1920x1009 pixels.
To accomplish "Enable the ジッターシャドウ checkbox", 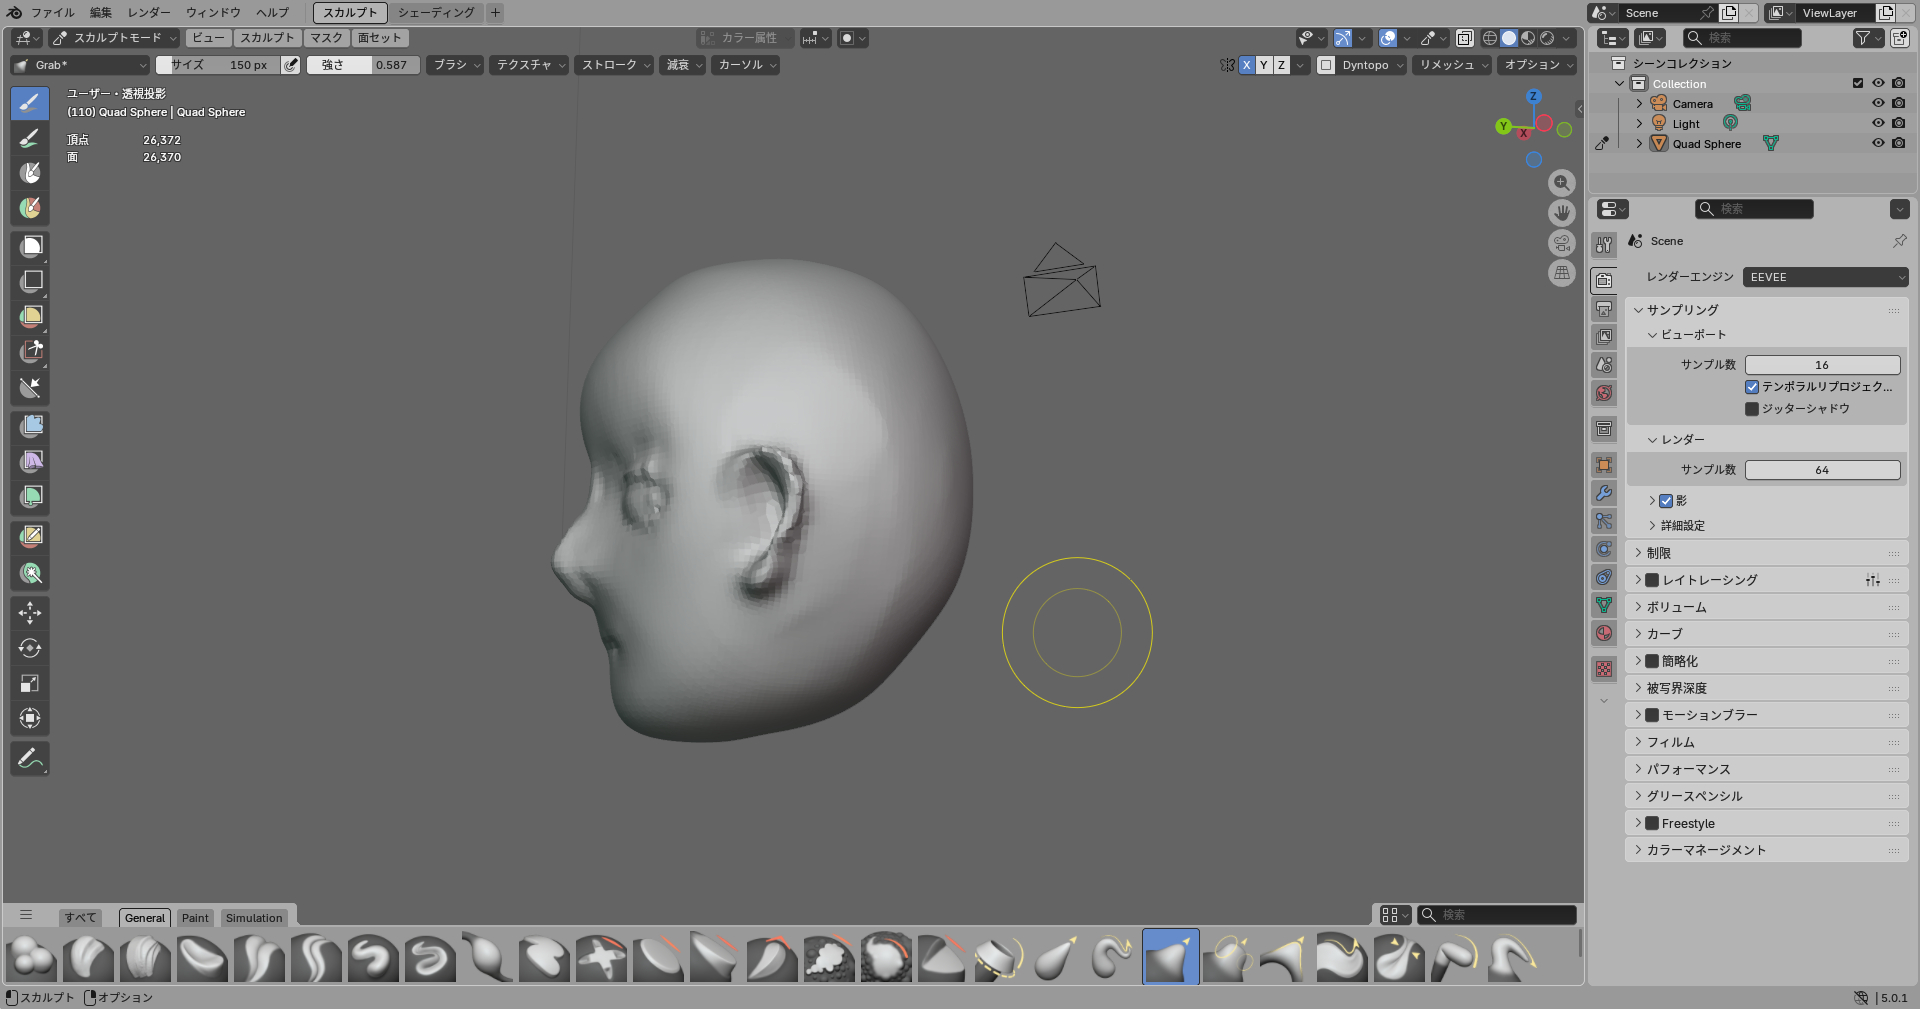I will click(1752, 409).
